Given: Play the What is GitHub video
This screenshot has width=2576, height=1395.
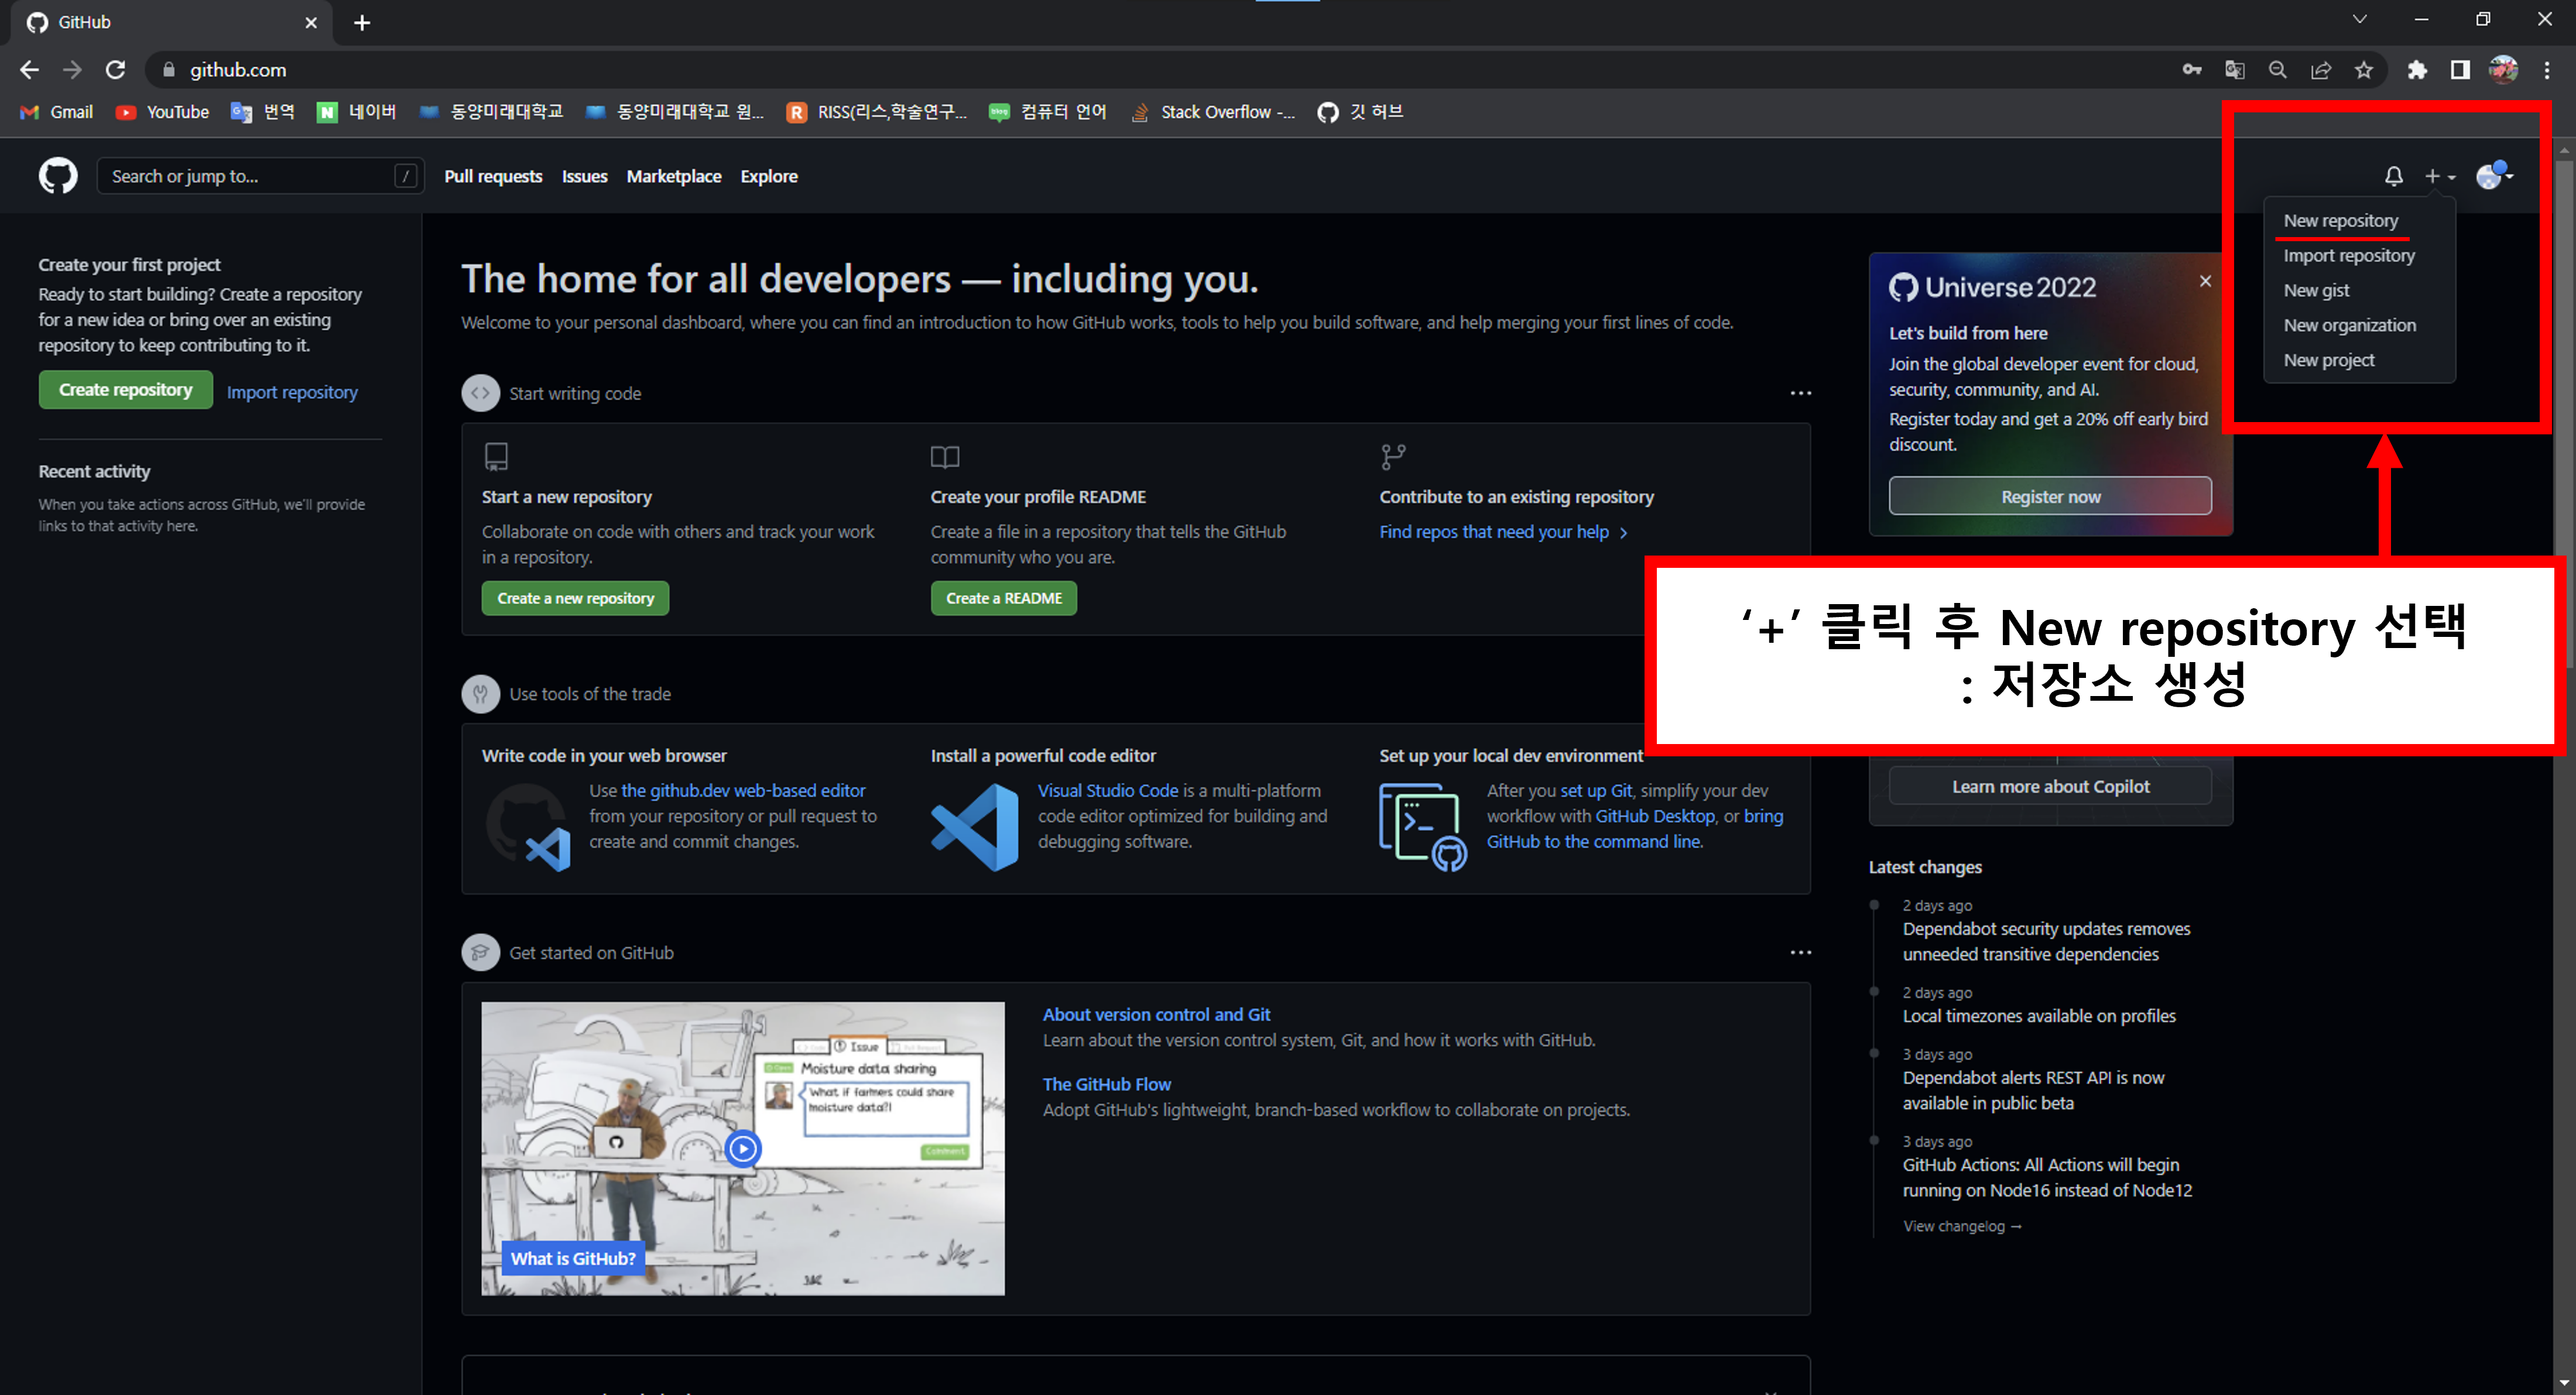Looking at the screenshot, I should [742, 1148].
